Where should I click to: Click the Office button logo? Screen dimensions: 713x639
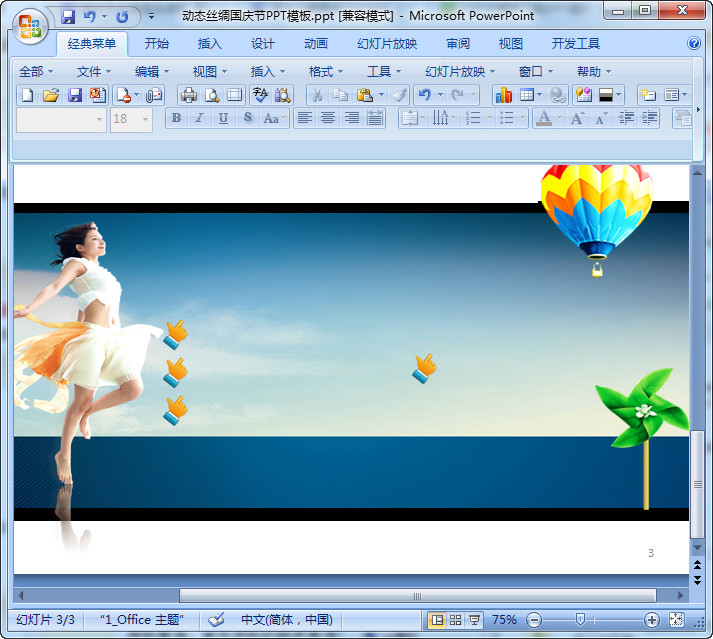(30, 27)
